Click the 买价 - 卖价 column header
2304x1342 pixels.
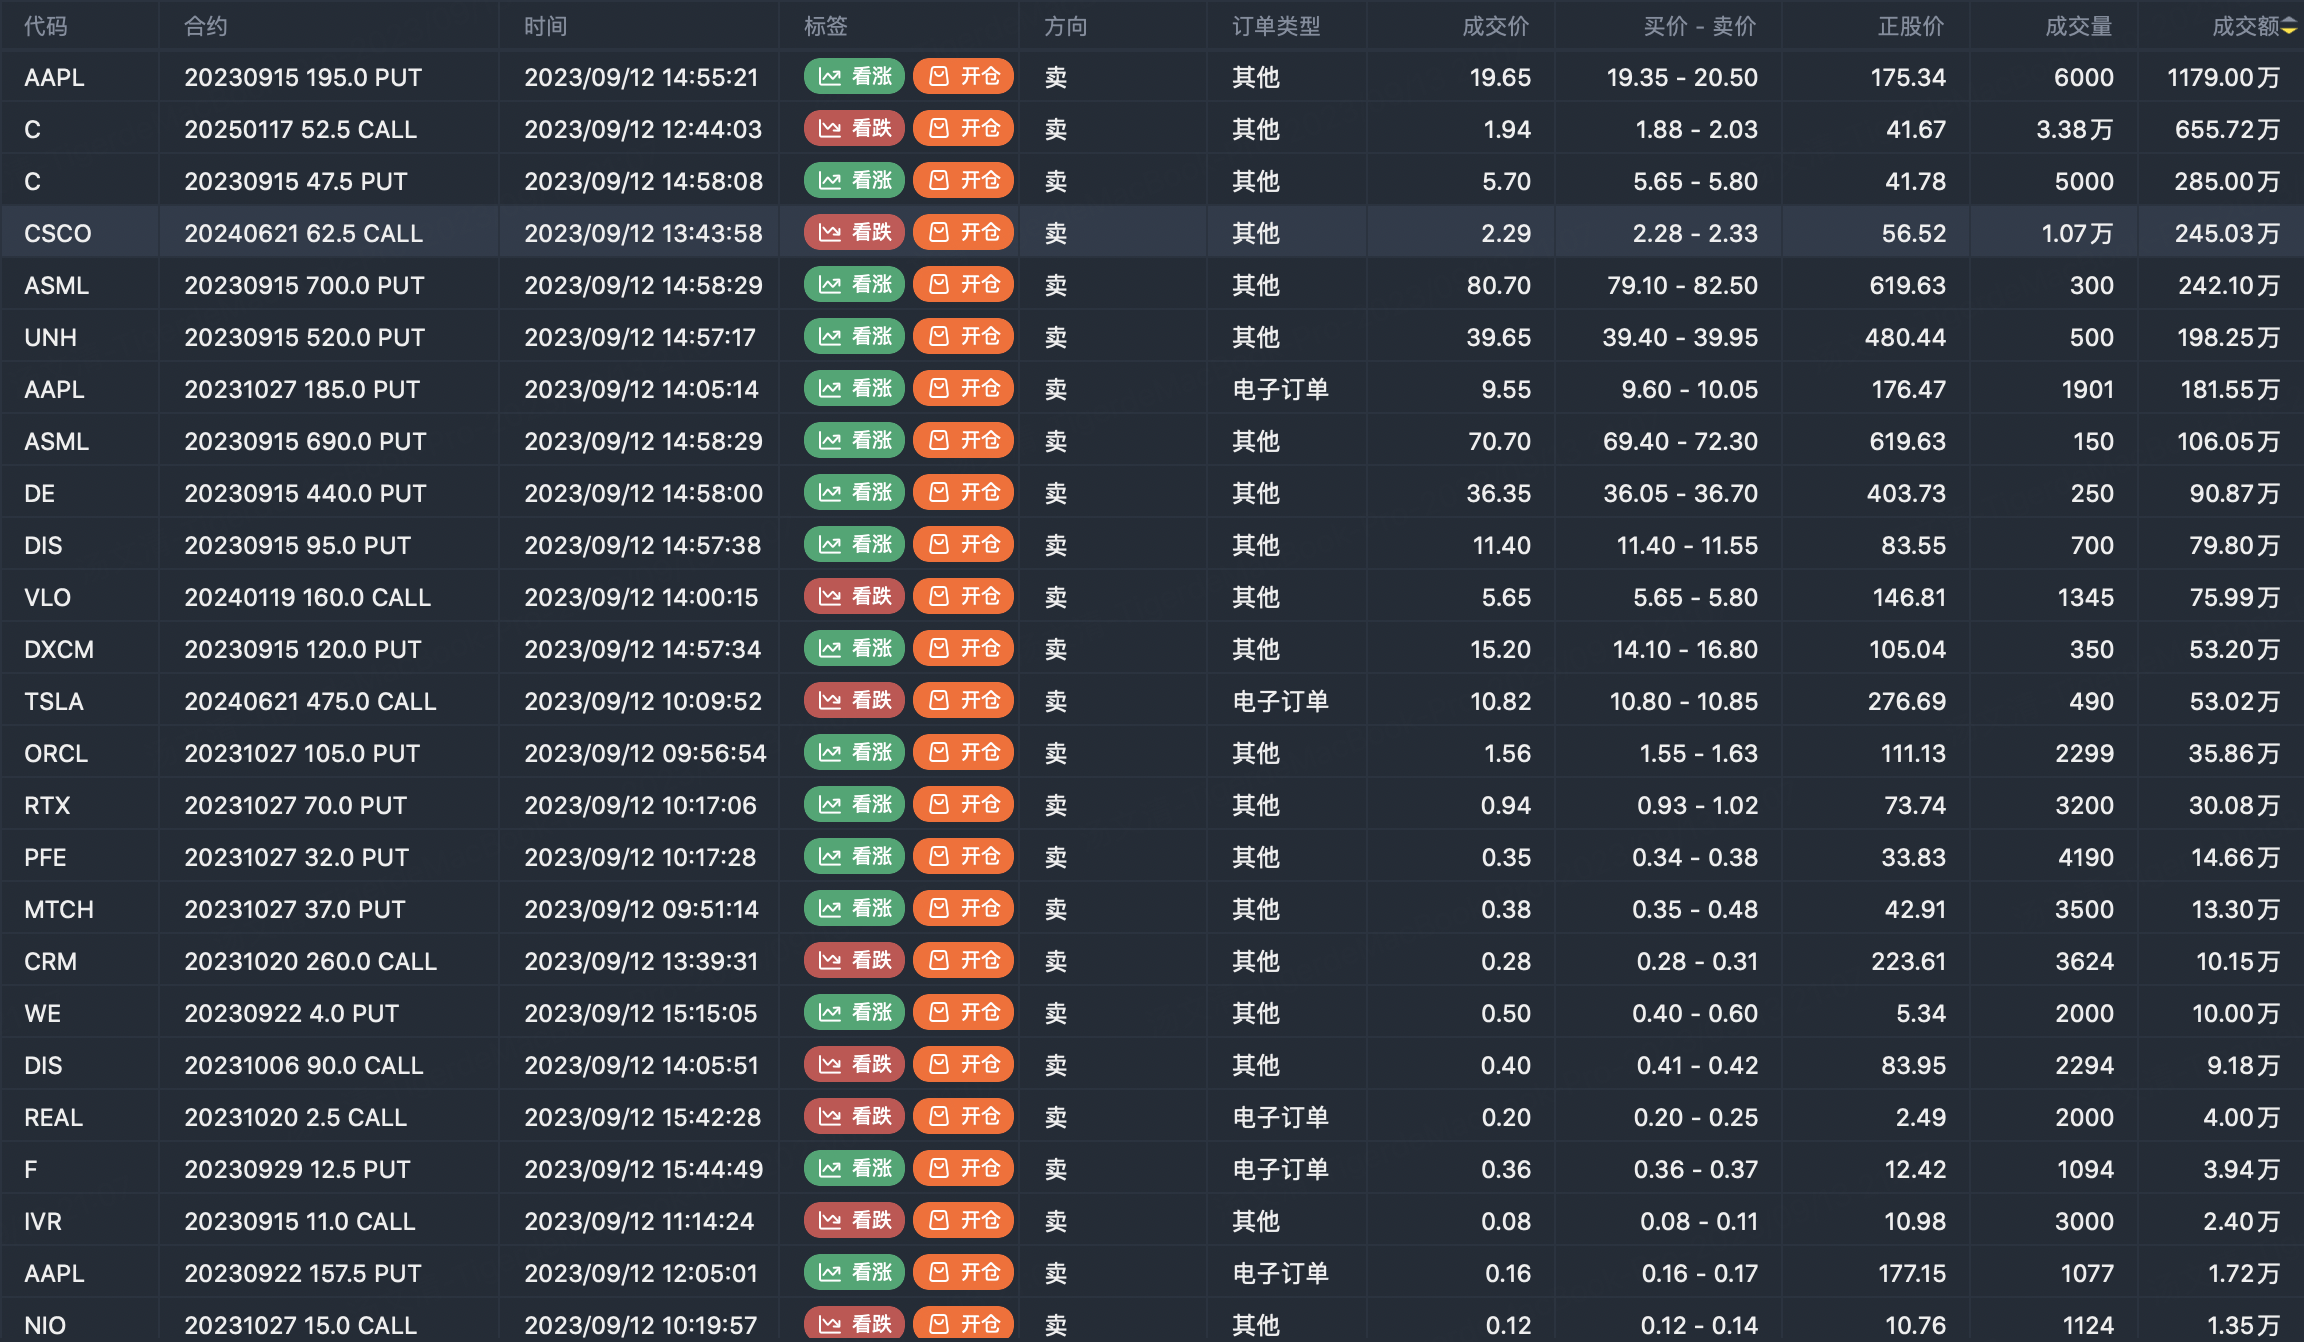click(x=1699, y=27)
